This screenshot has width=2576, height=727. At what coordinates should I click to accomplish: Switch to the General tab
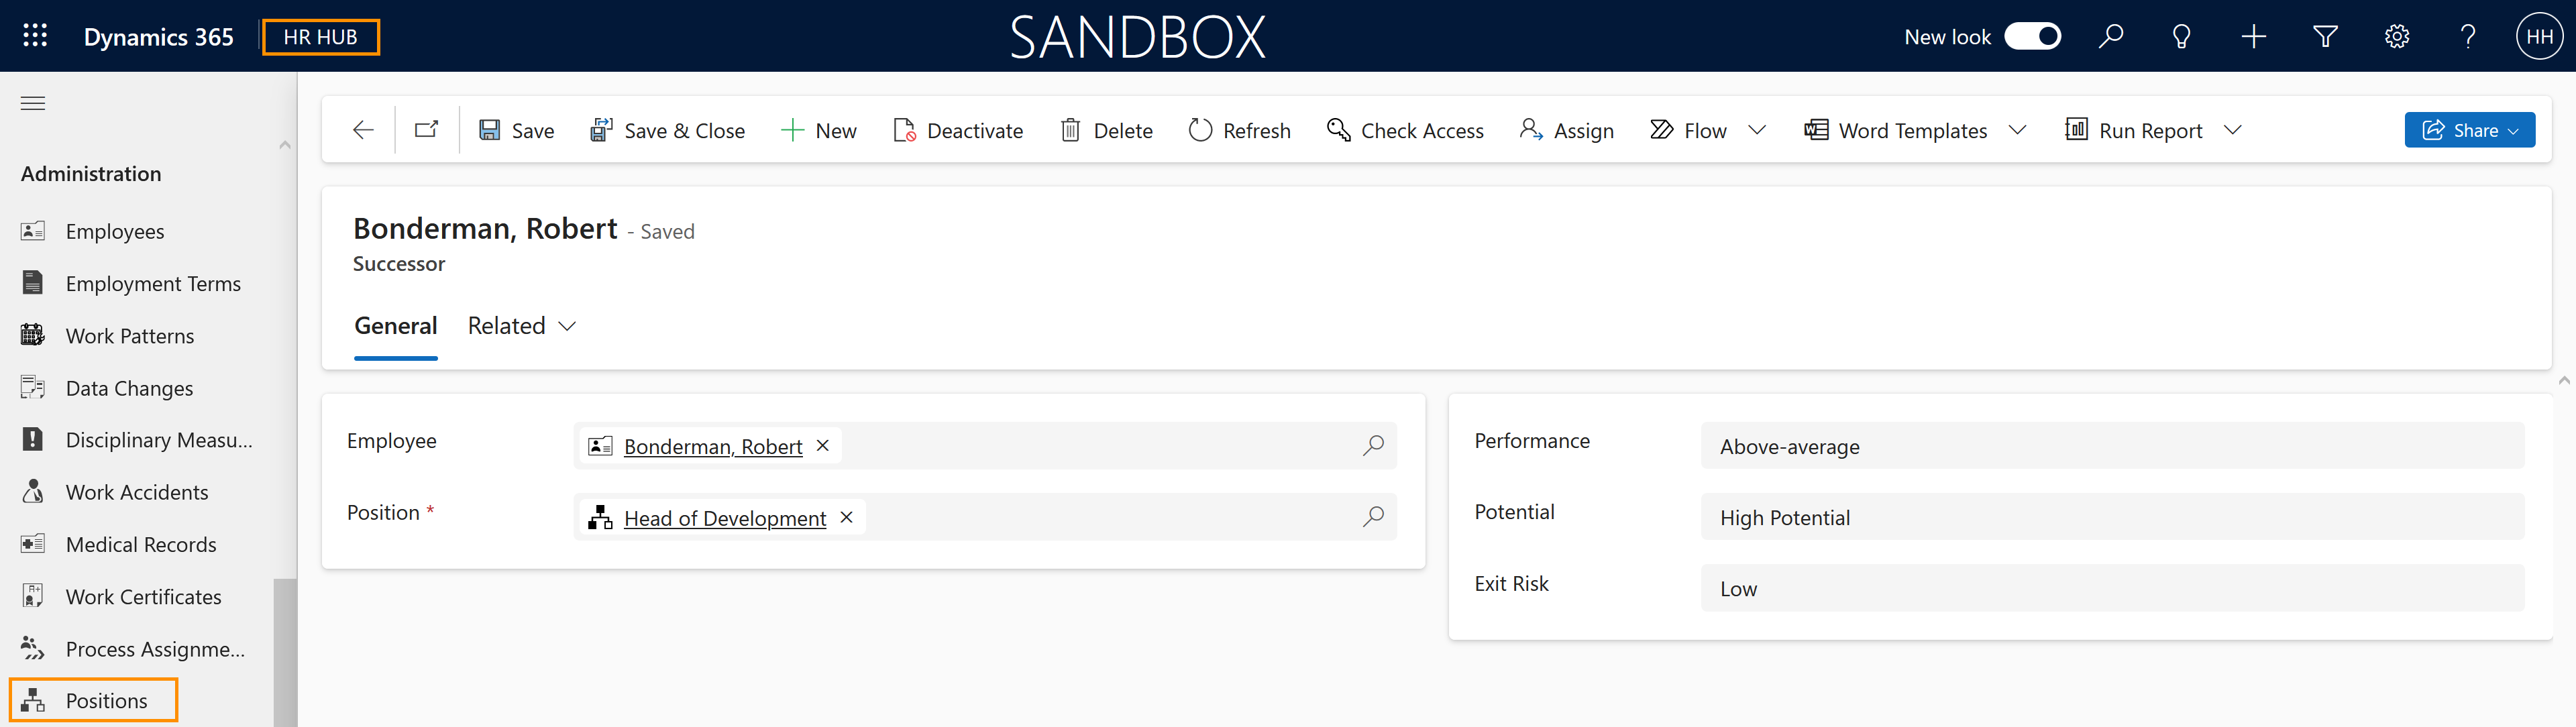click(396, 326)
